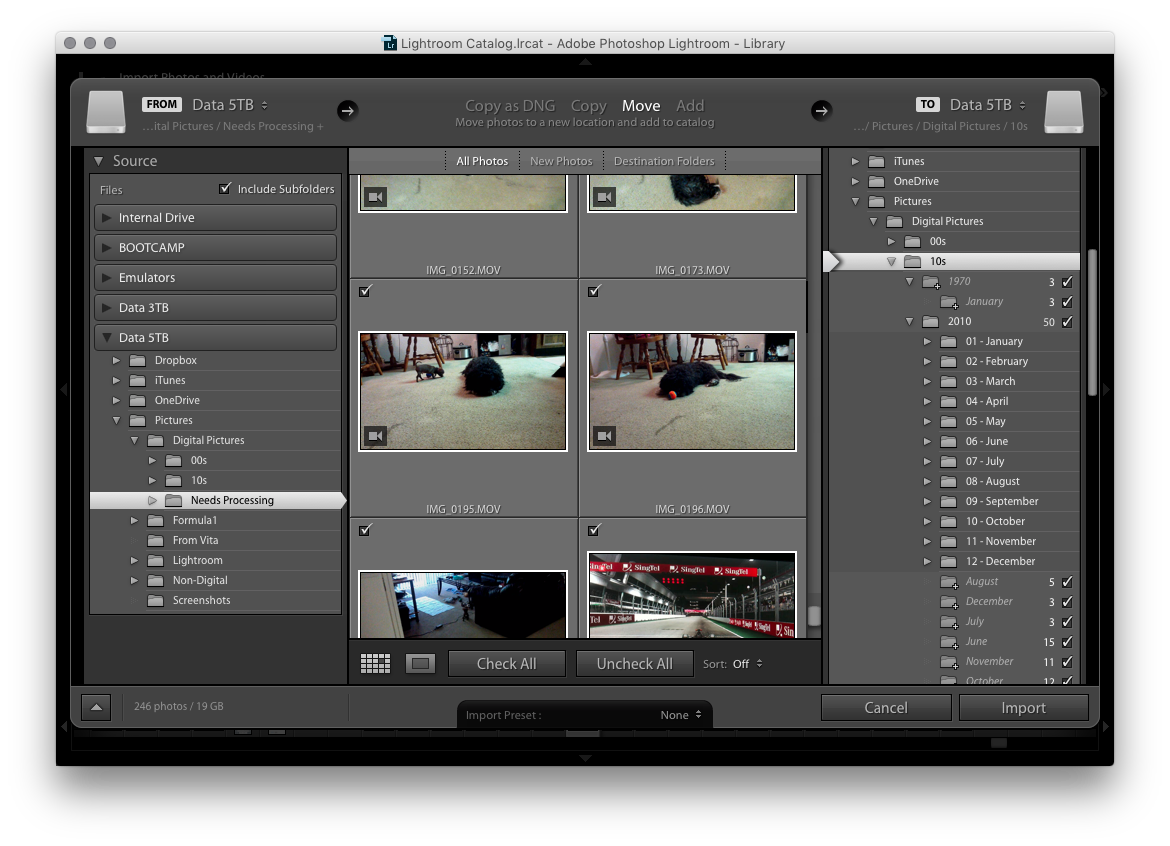1170x846 pixels.
Task: Switch to grid view icon
Action: pos(375,663)
